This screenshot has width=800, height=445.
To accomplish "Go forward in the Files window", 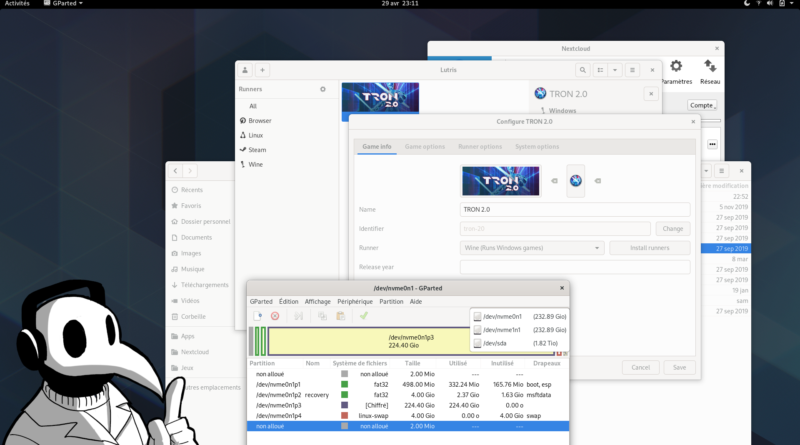I will point(190,171).
